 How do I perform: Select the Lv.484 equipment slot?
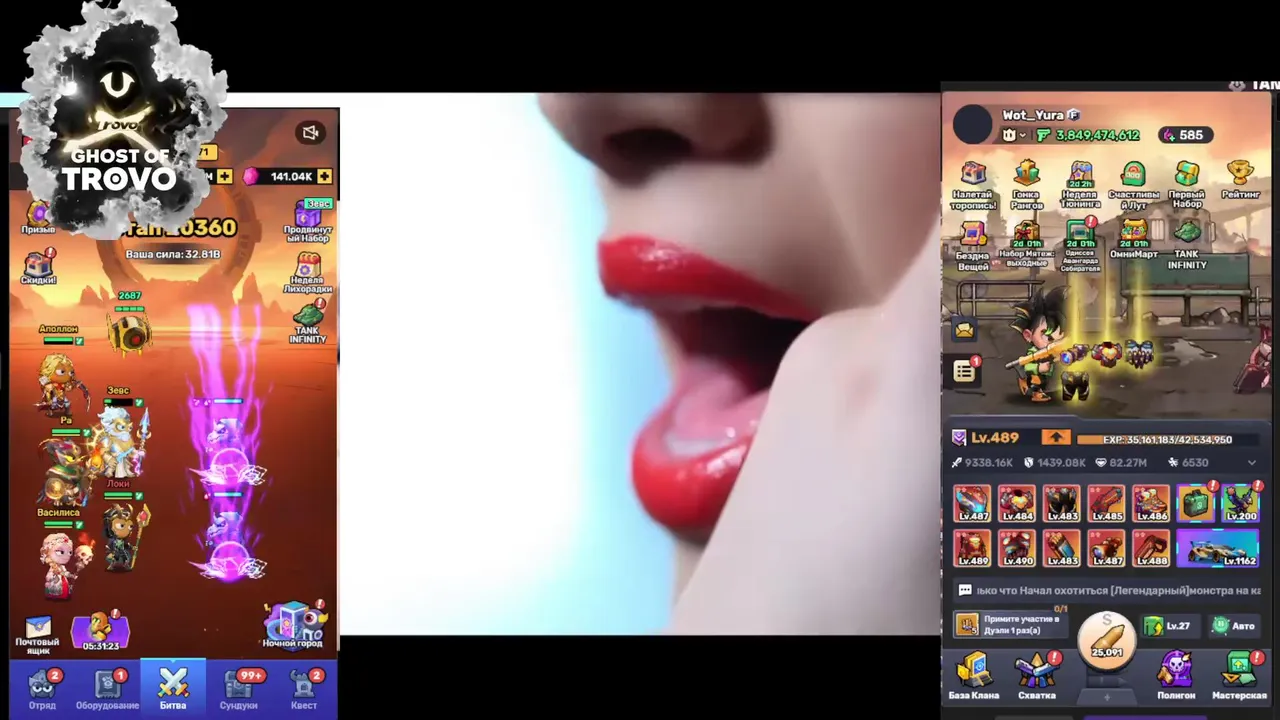pos(1016,503)
